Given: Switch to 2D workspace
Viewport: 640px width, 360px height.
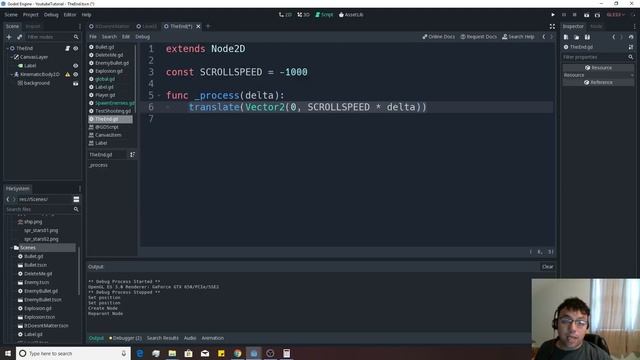Looking at the screenshot, I should pyautogui.click(x=285, y=15).
